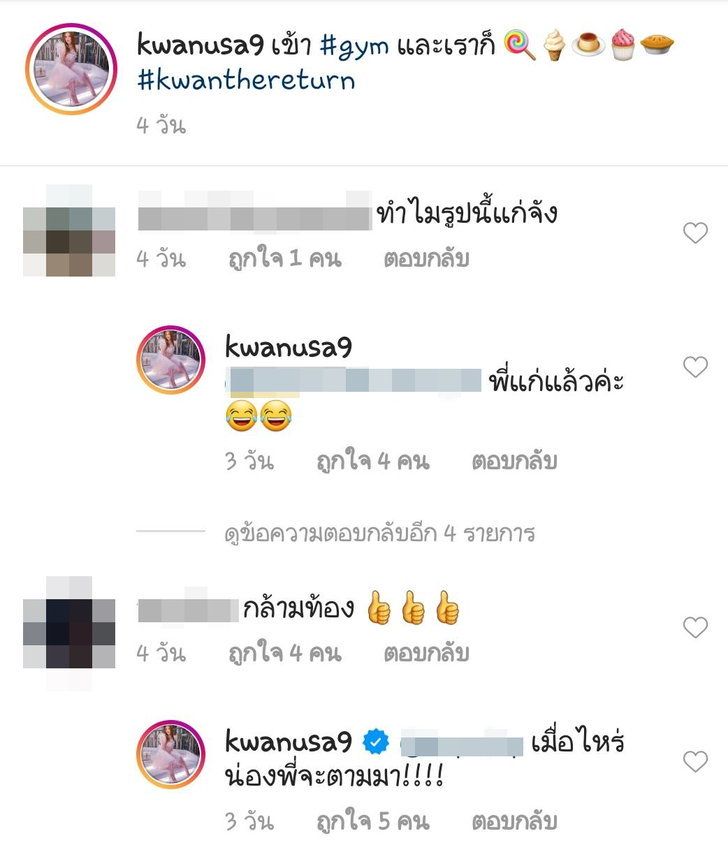This screenshot has width=728, height=859.
Task: Like the comment "ทำไมรูปนี้แก่จัง" with heart
Action: pos(695,233)
